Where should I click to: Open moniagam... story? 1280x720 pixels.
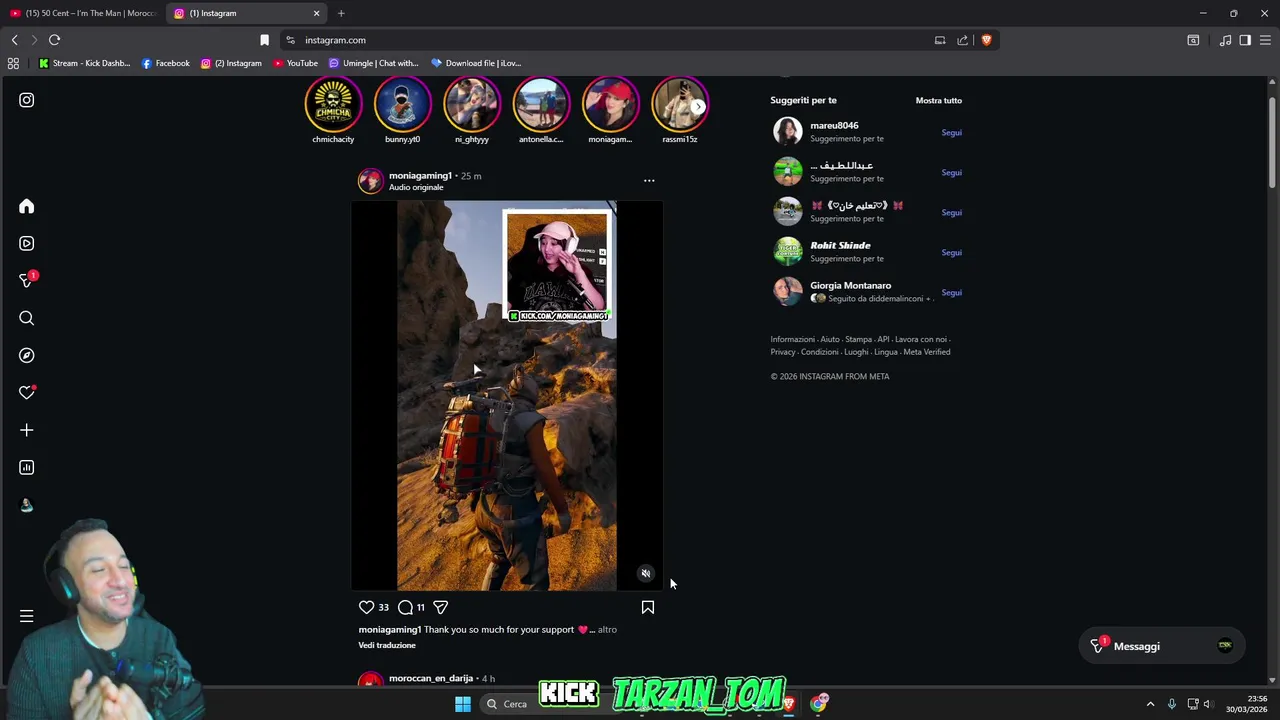610,105
